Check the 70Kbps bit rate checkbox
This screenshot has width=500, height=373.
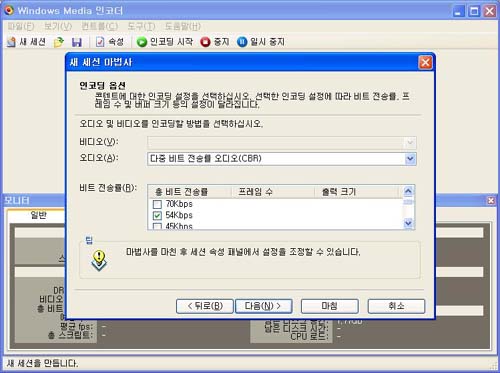[x=157, y=204]
